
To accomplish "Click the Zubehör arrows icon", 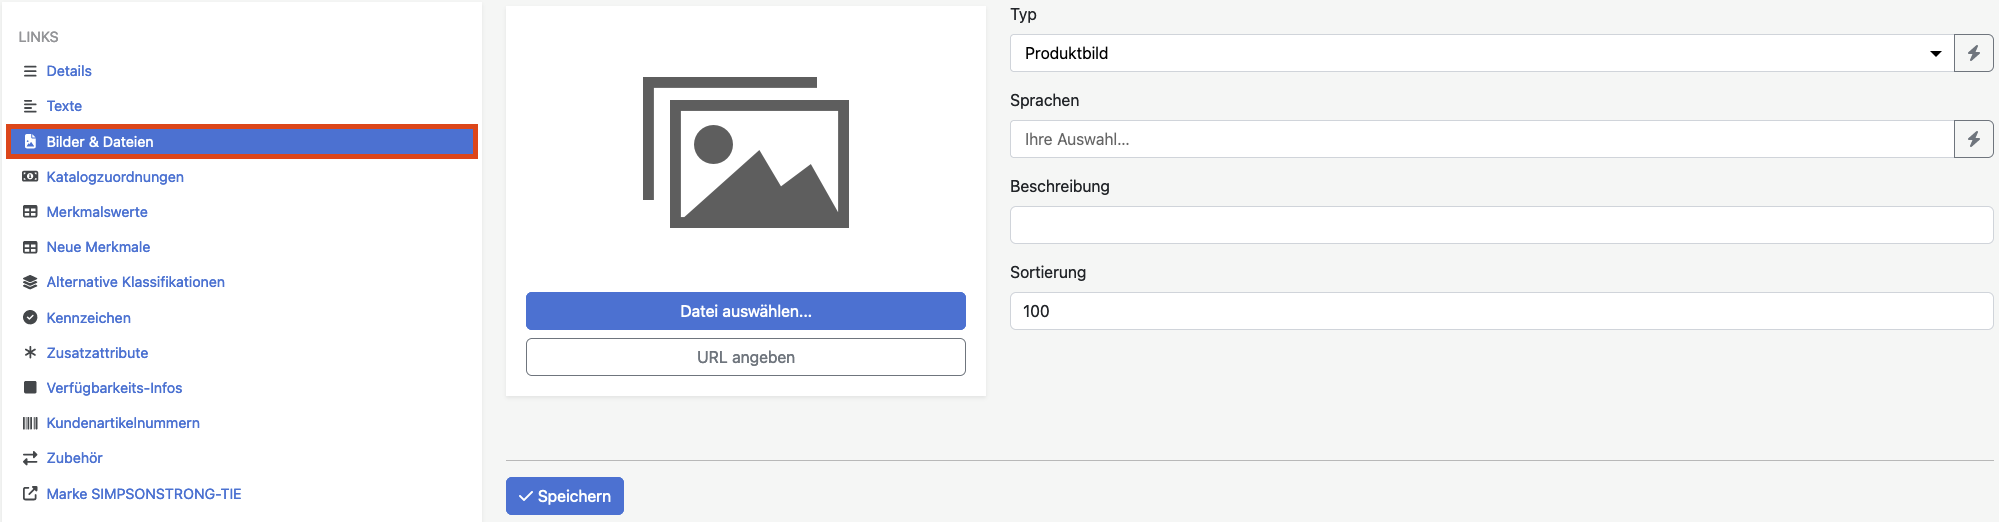I will (30, 458).
